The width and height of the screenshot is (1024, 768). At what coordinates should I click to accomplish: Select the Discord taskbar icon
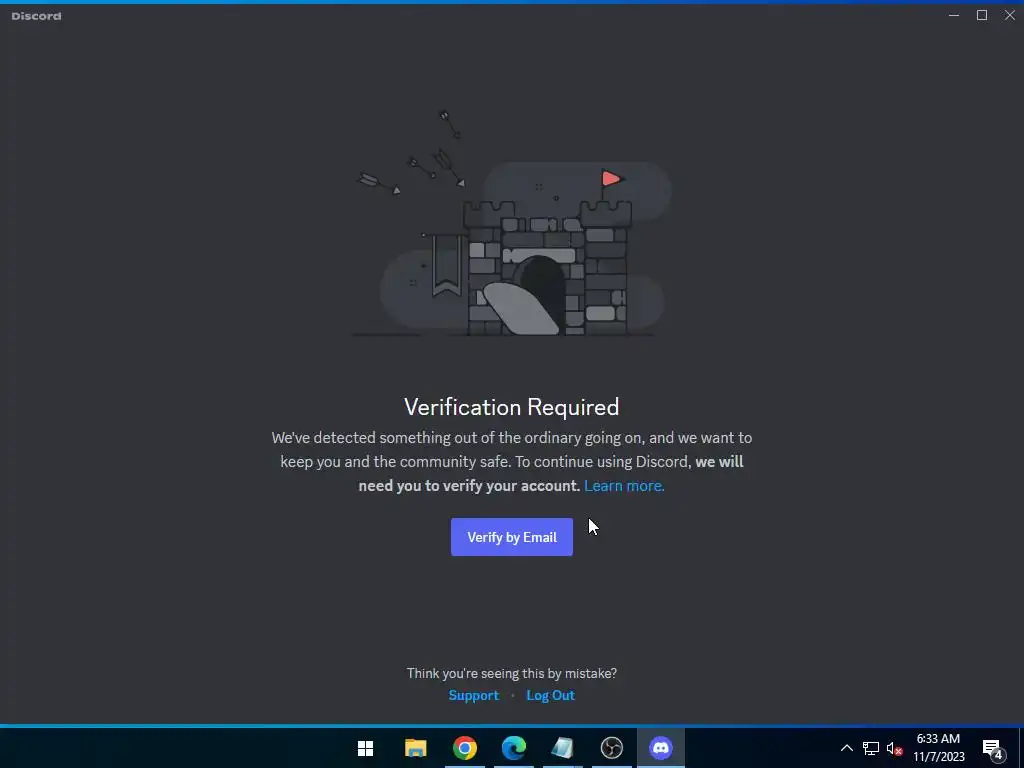(661, 748)
